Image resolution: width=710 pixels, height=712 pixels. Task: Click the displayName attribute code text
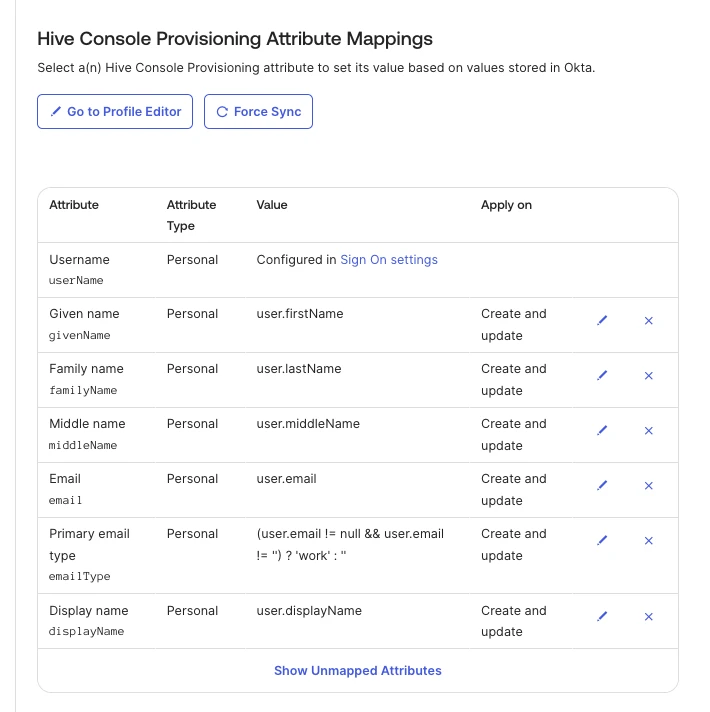86,631
